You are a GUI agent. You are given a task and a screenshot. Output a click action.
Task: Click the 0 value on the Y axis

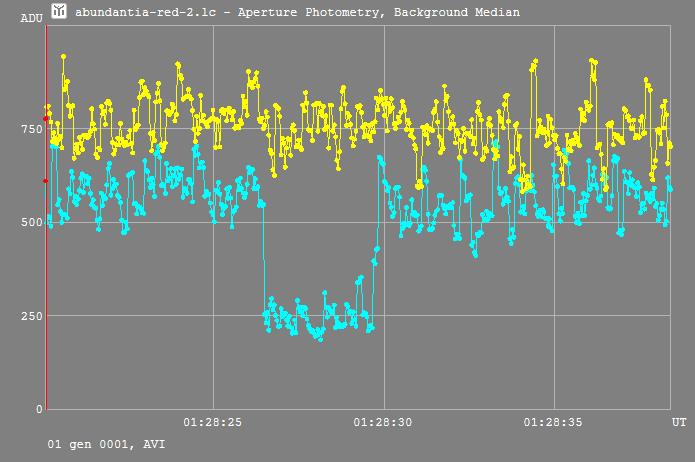[x=39, y=409]
